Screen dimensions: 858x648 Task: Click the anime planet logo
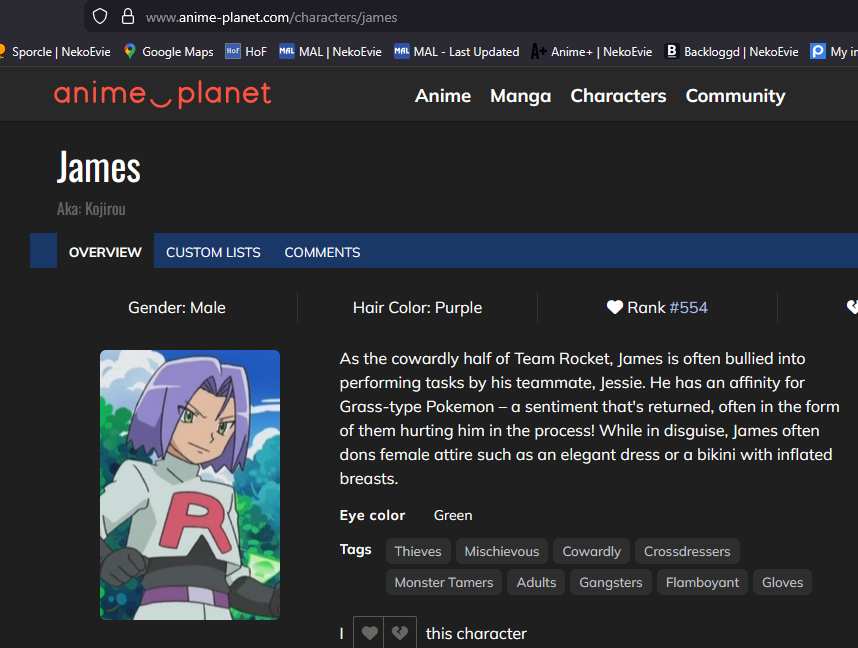[x=163, y=94]
